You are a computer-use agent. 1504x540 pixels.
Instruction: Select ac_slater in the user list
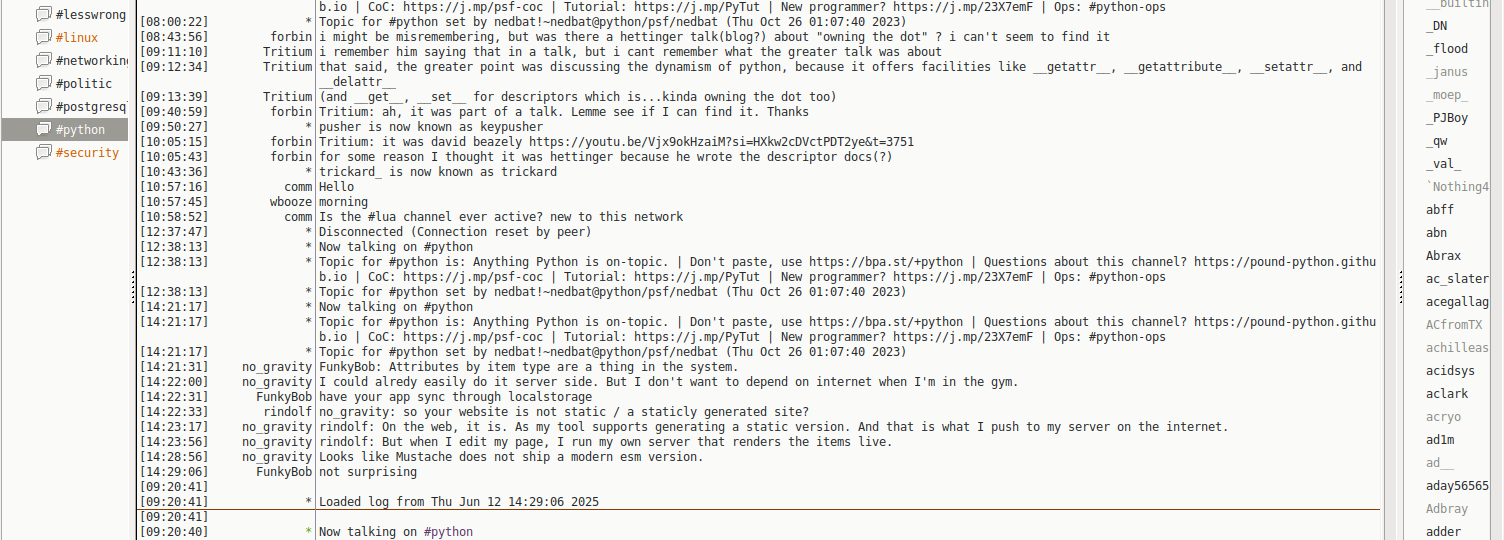coord(1457,279)
